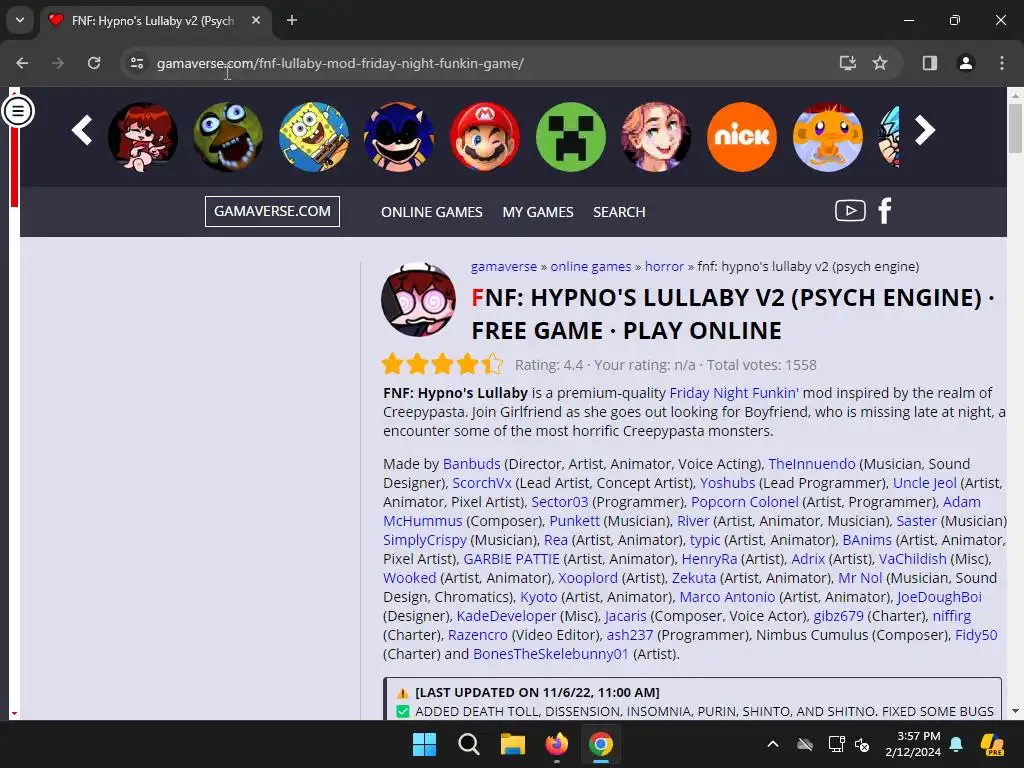Open the Friday Night Funkin' link
This screenshot has height=768, width=1024.
tap(734, 393)
